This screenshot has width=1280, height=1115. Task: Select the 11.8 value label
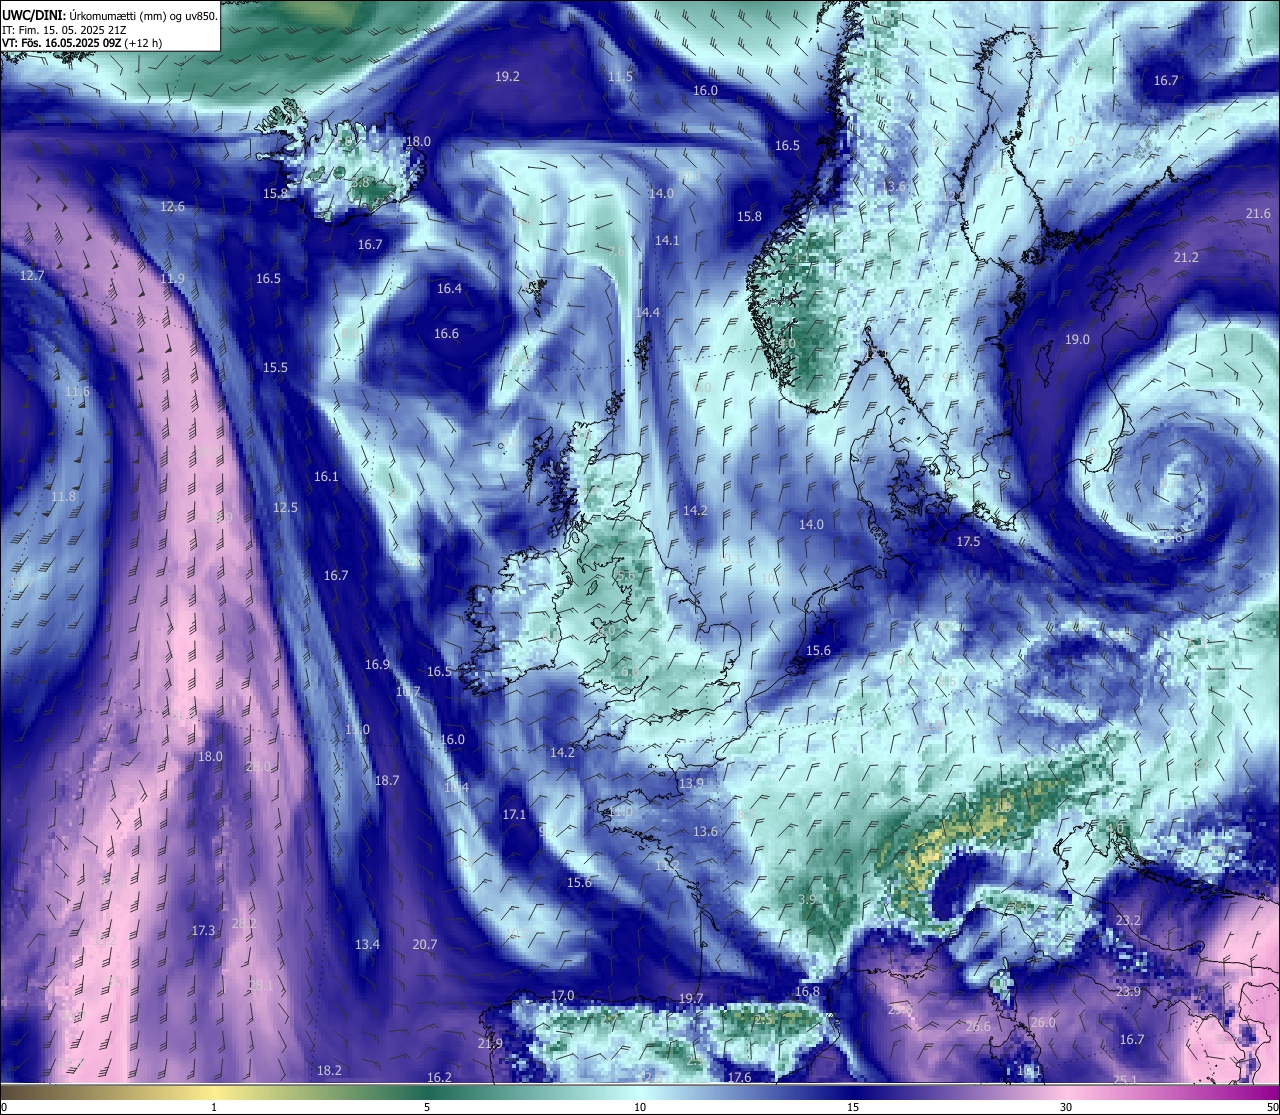click(x=63, y=496)
